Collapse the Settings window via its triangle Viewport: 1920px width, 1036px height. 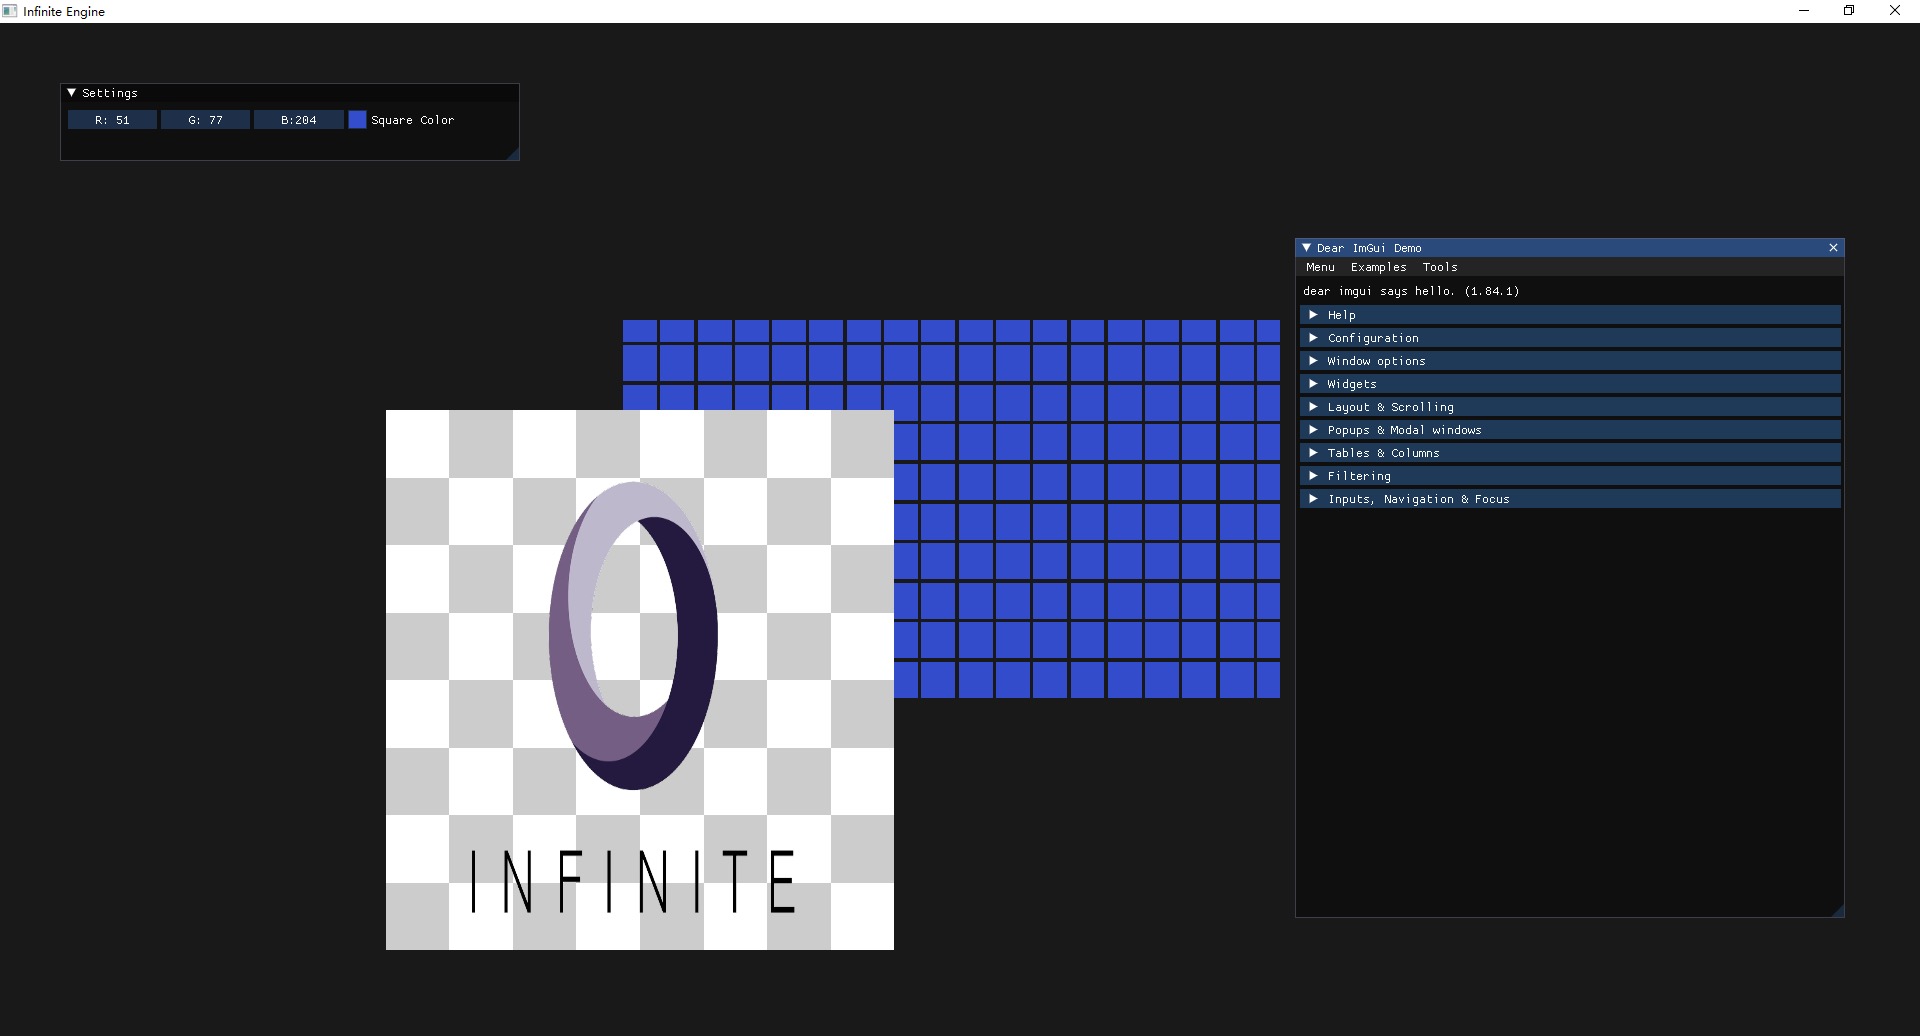click(72, 92)
